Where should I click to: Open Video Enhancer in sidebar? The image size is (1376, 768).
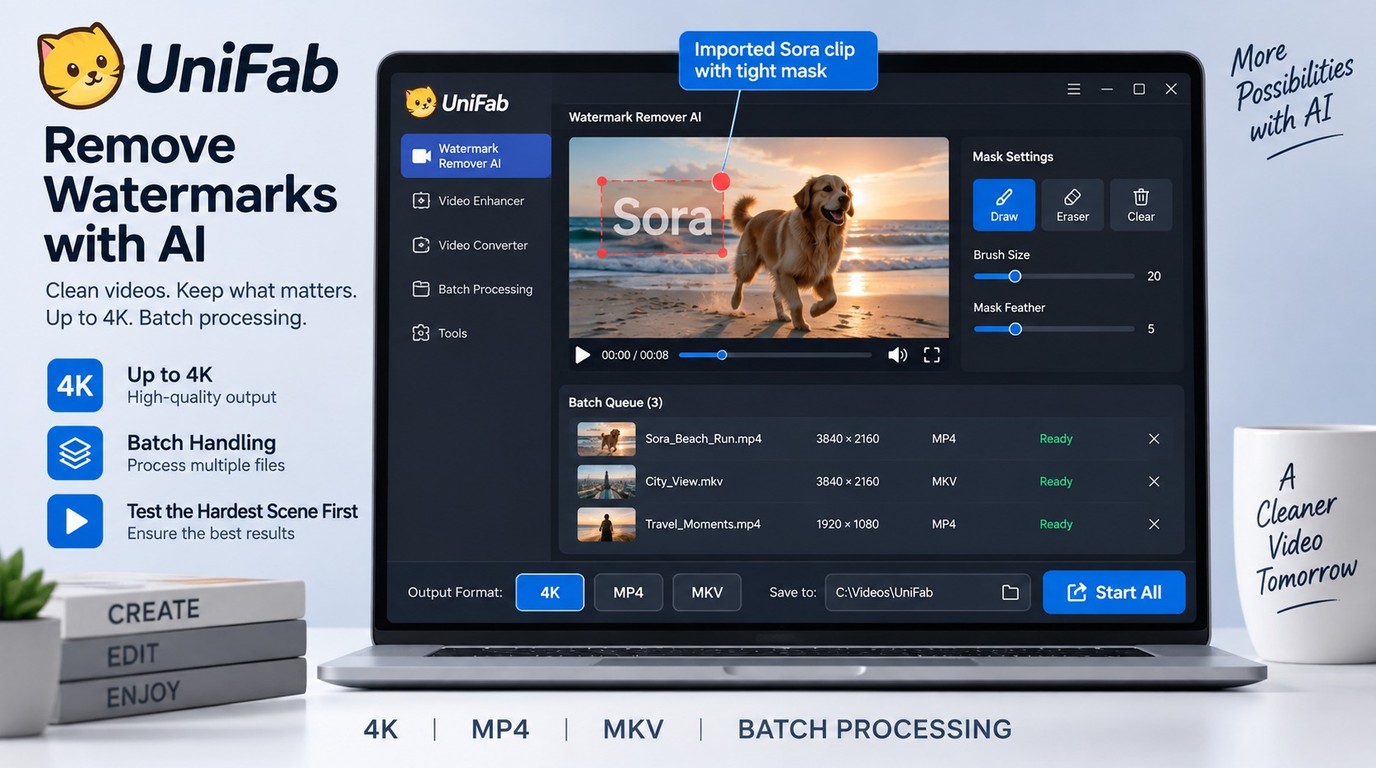click(x=470, y=201)
